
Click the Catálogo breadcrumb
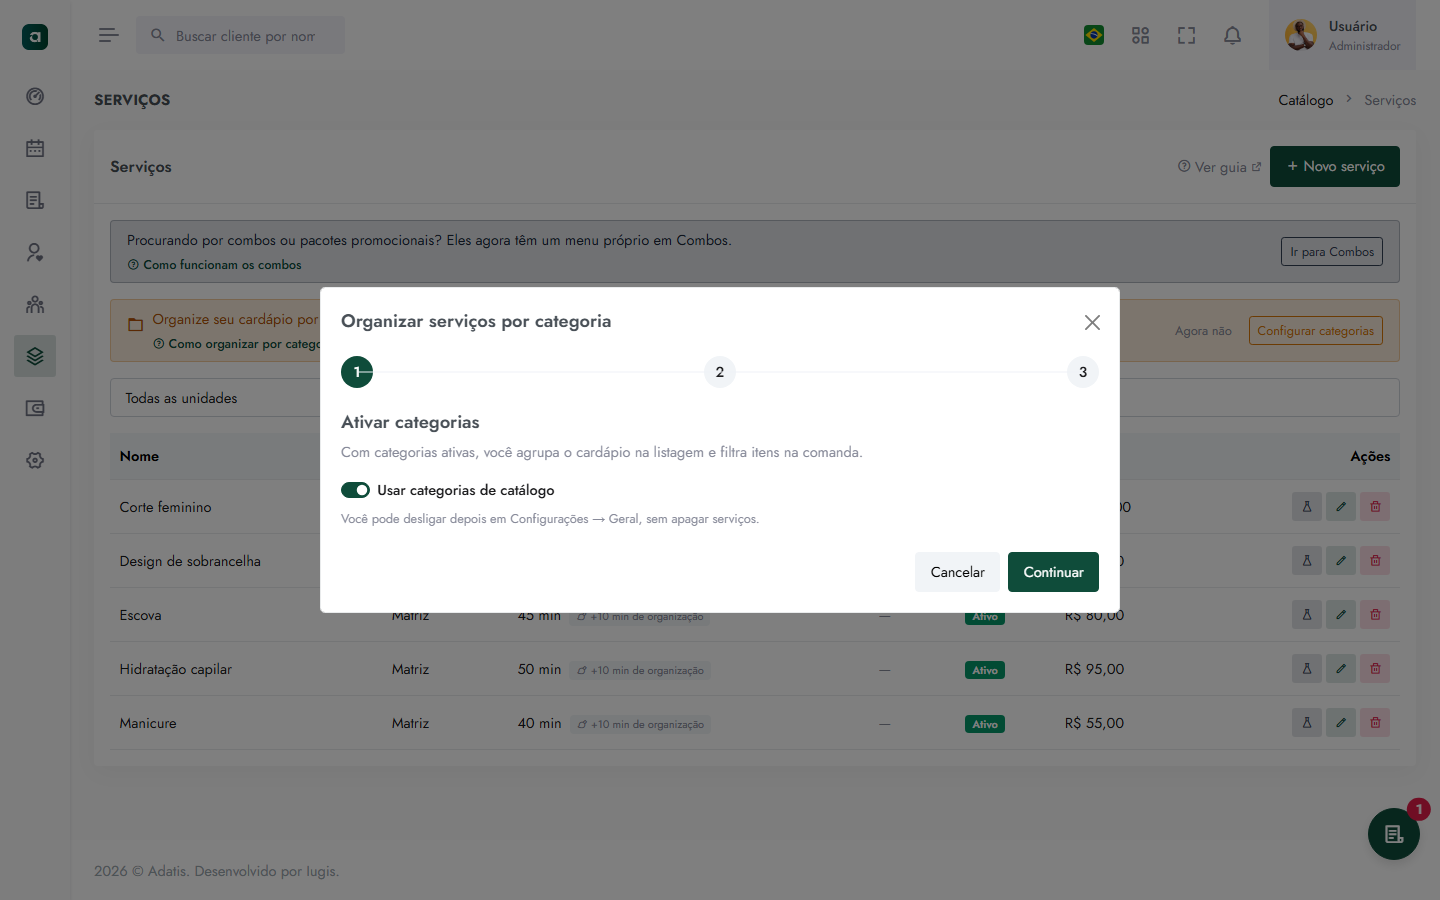(1306, 100)
